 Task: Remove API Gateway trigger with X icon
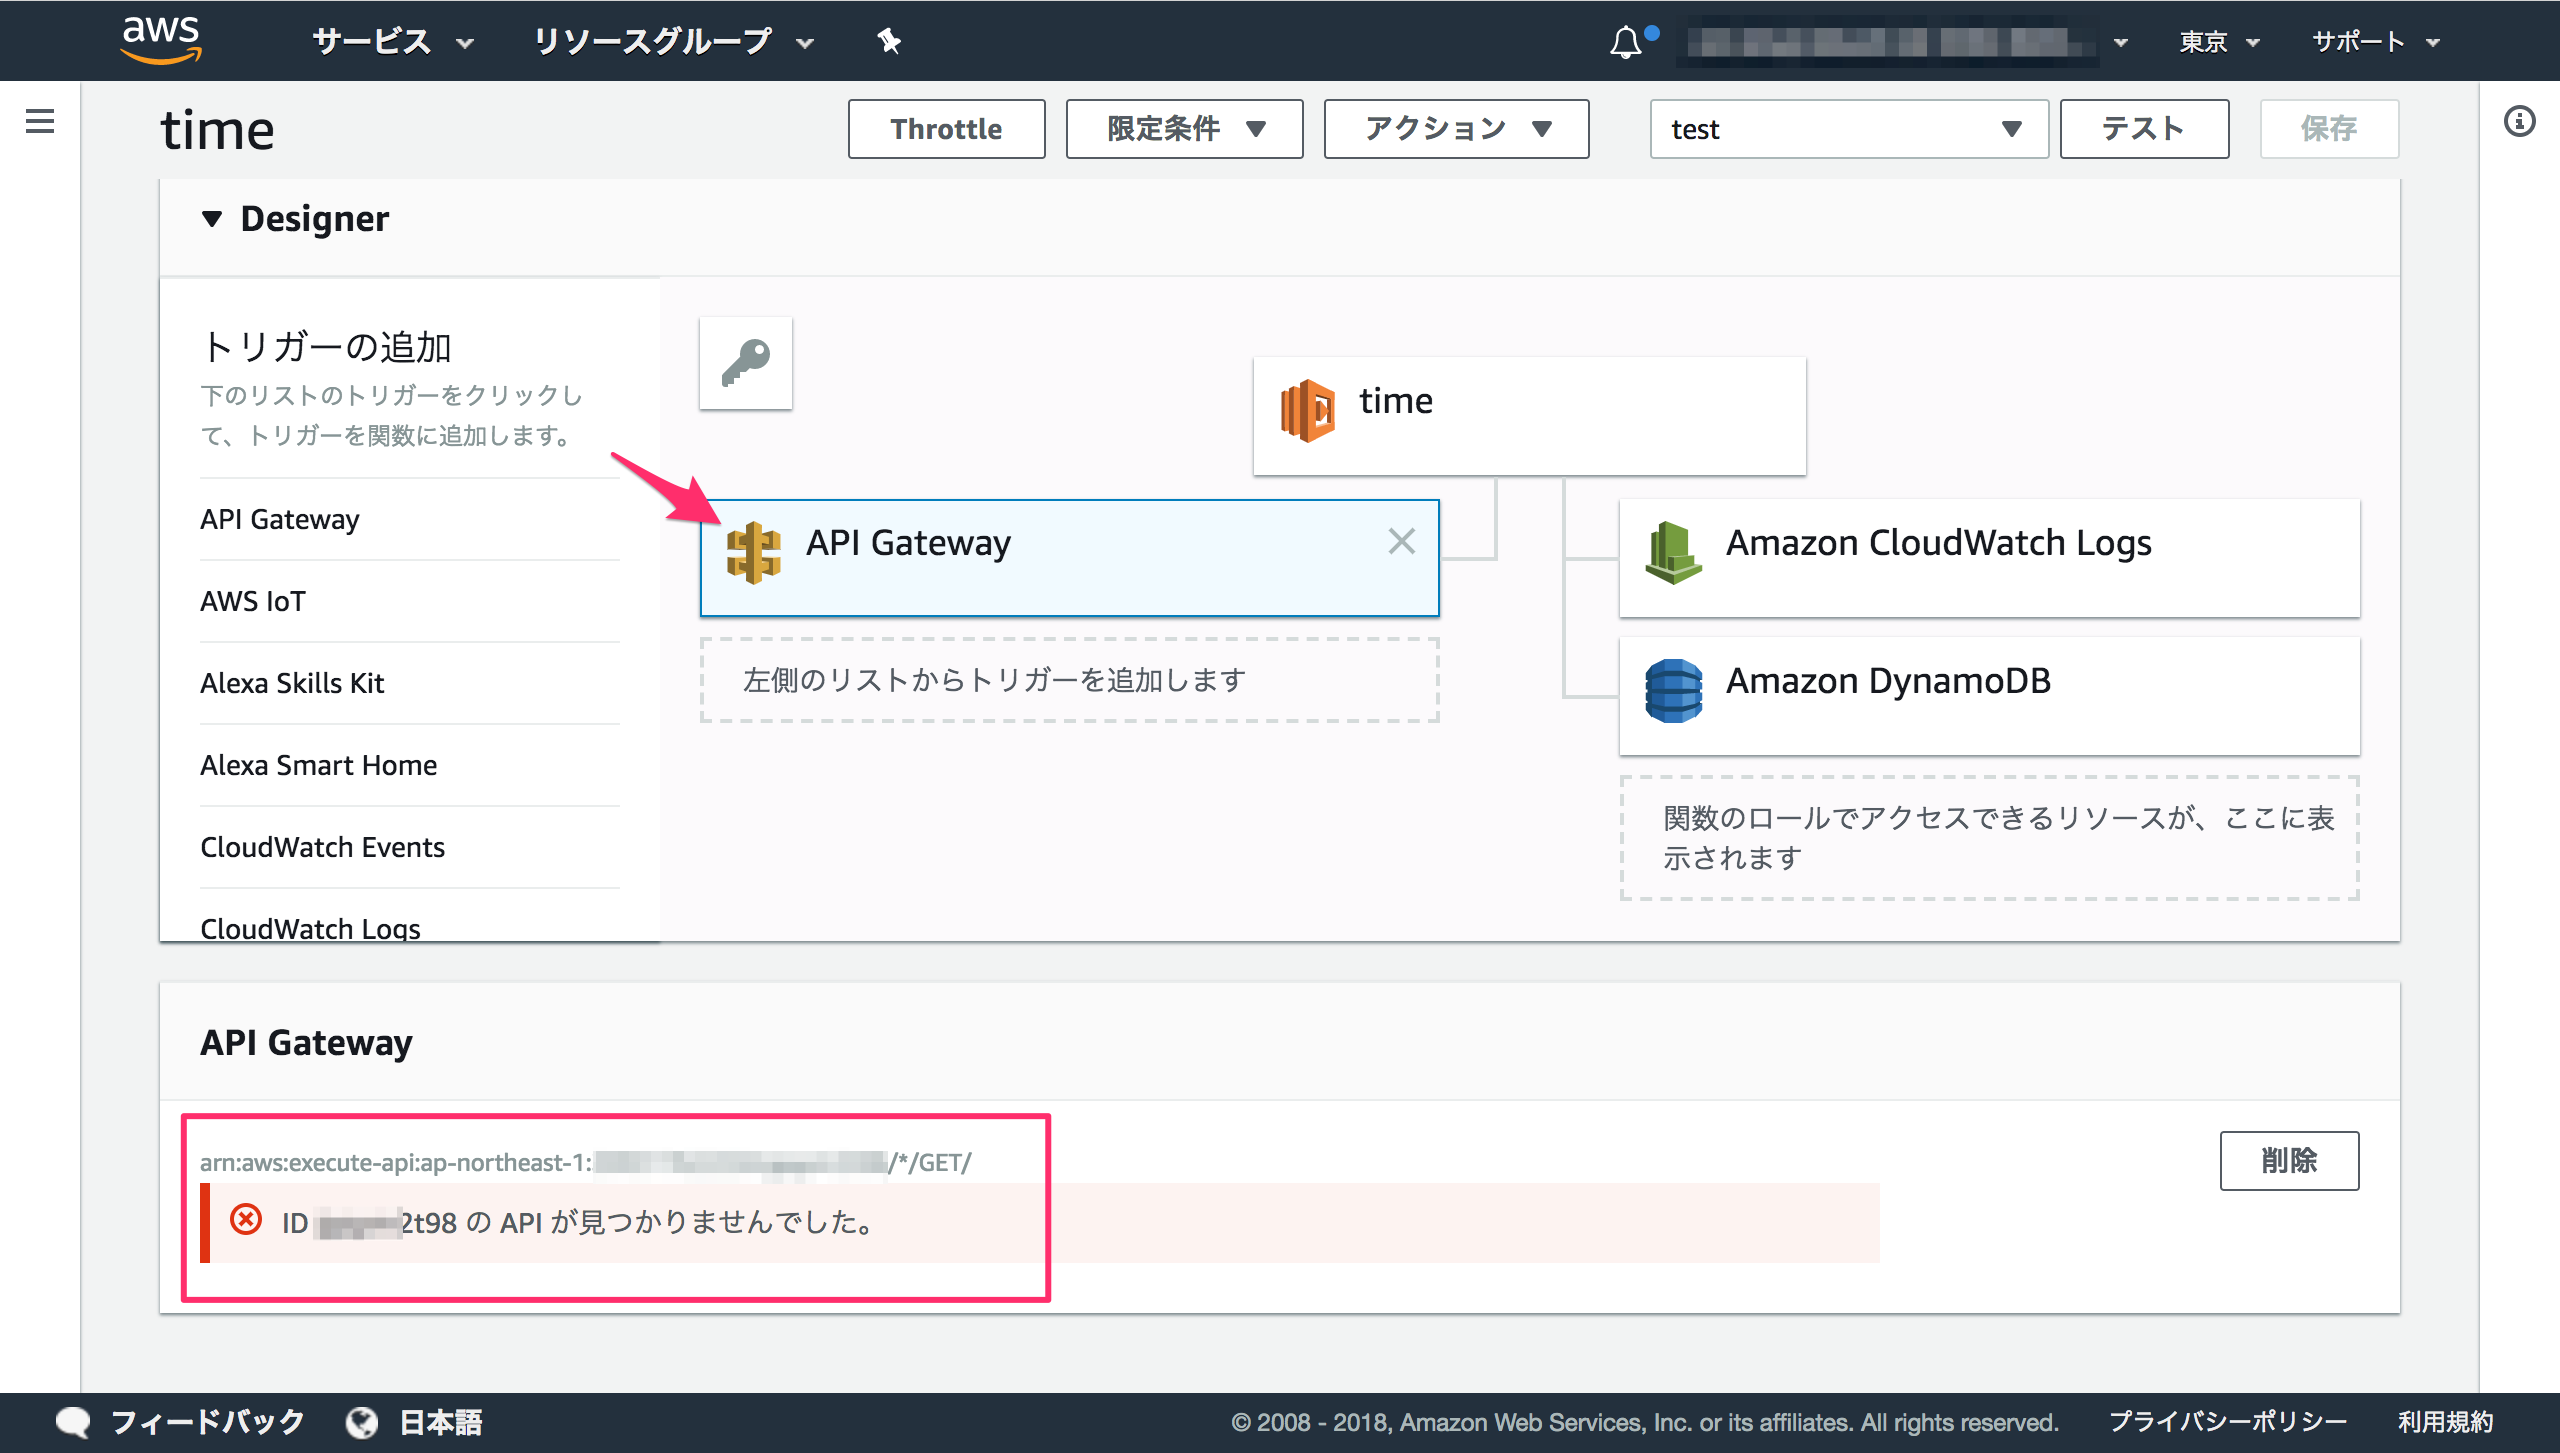click(1402, 542)
